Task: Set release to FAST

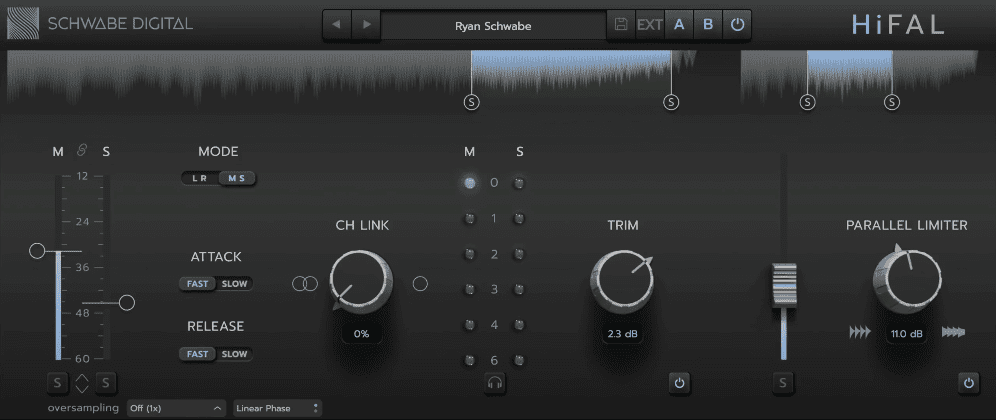Action: pyautogui.click(x=198, y=354)
